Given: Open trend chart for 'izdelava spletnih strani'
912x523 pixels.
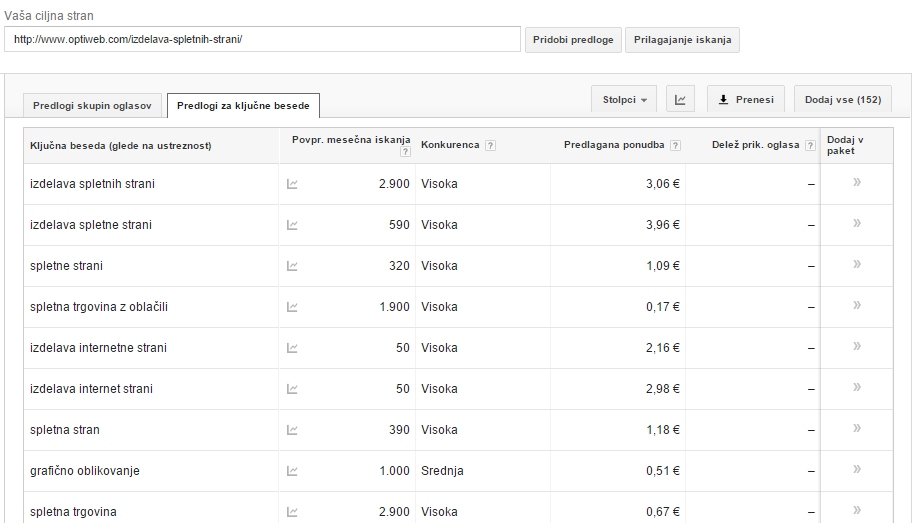Looking at the screenshot, I should click(x=292, y=184).
